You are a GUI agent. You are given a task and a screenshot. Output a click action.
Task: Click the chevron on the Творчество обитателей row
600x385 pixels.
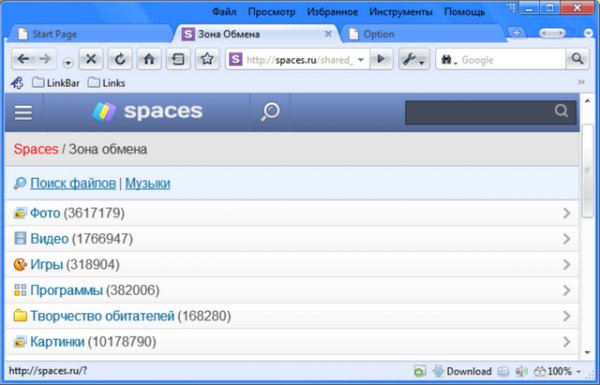(567, 316)
